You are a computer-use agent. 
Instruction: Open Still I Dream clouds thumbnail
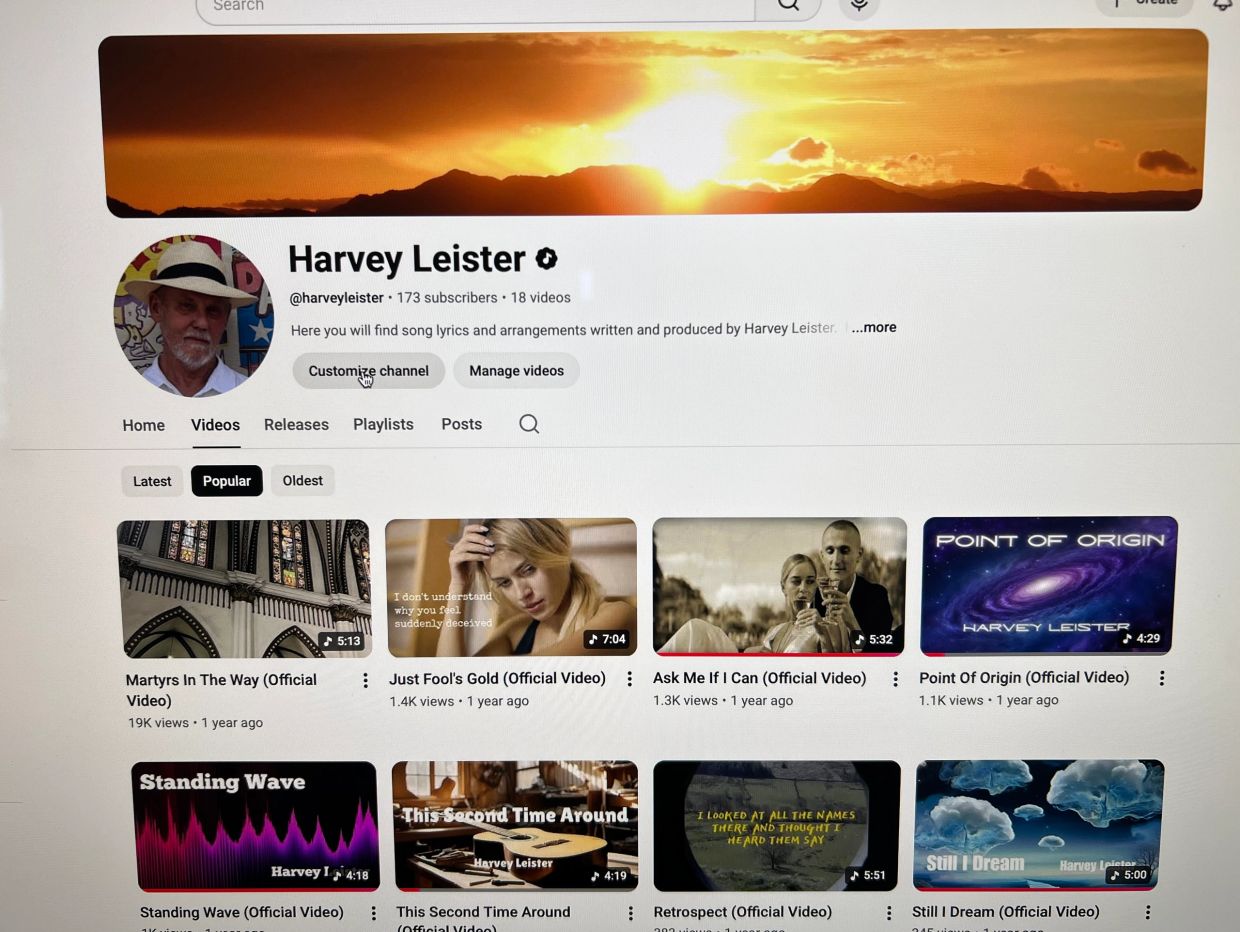pos(1038,825)
